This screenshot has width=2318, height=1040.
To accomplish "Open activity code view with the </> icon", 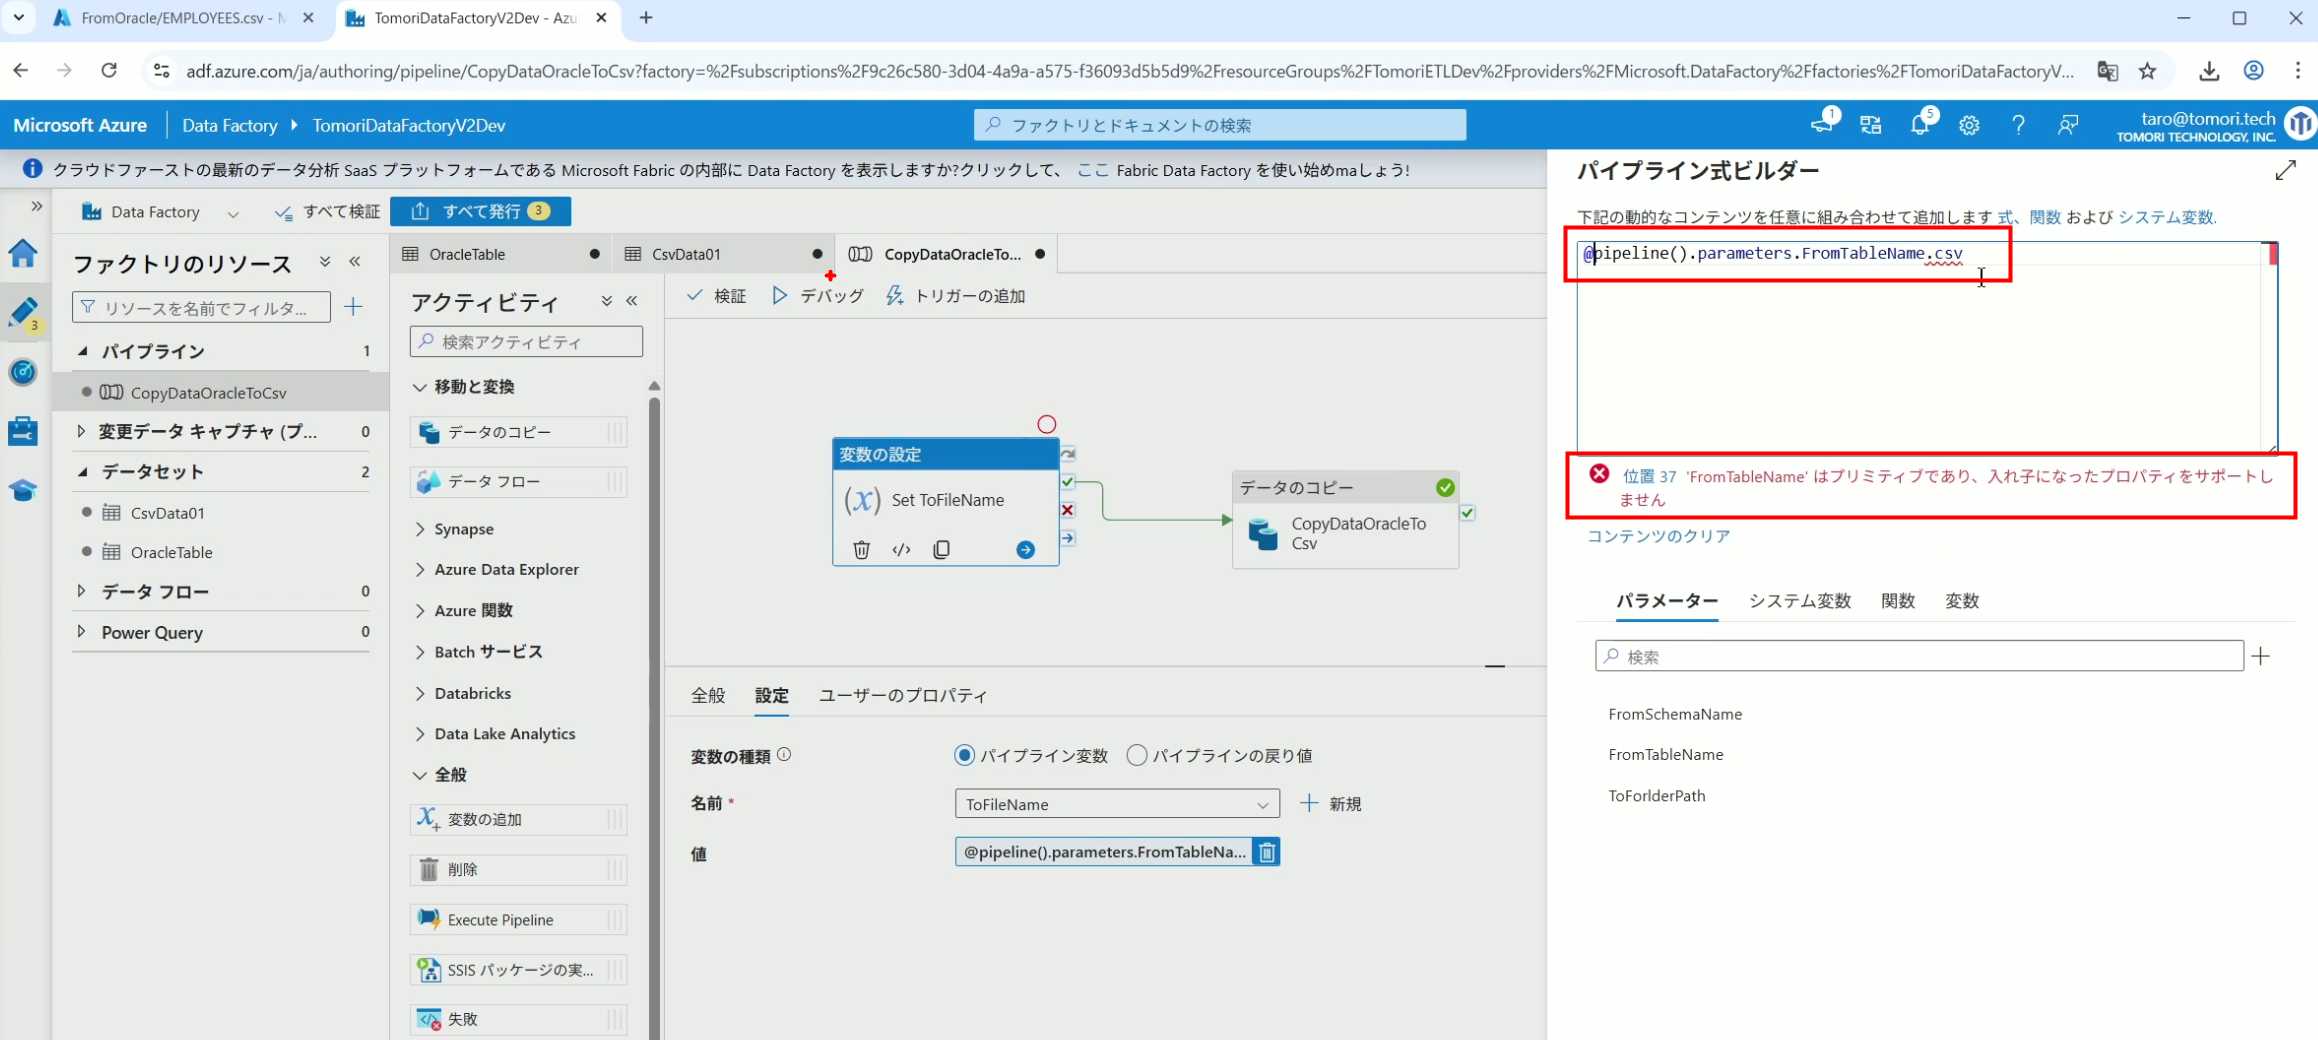I will point(901,549).
